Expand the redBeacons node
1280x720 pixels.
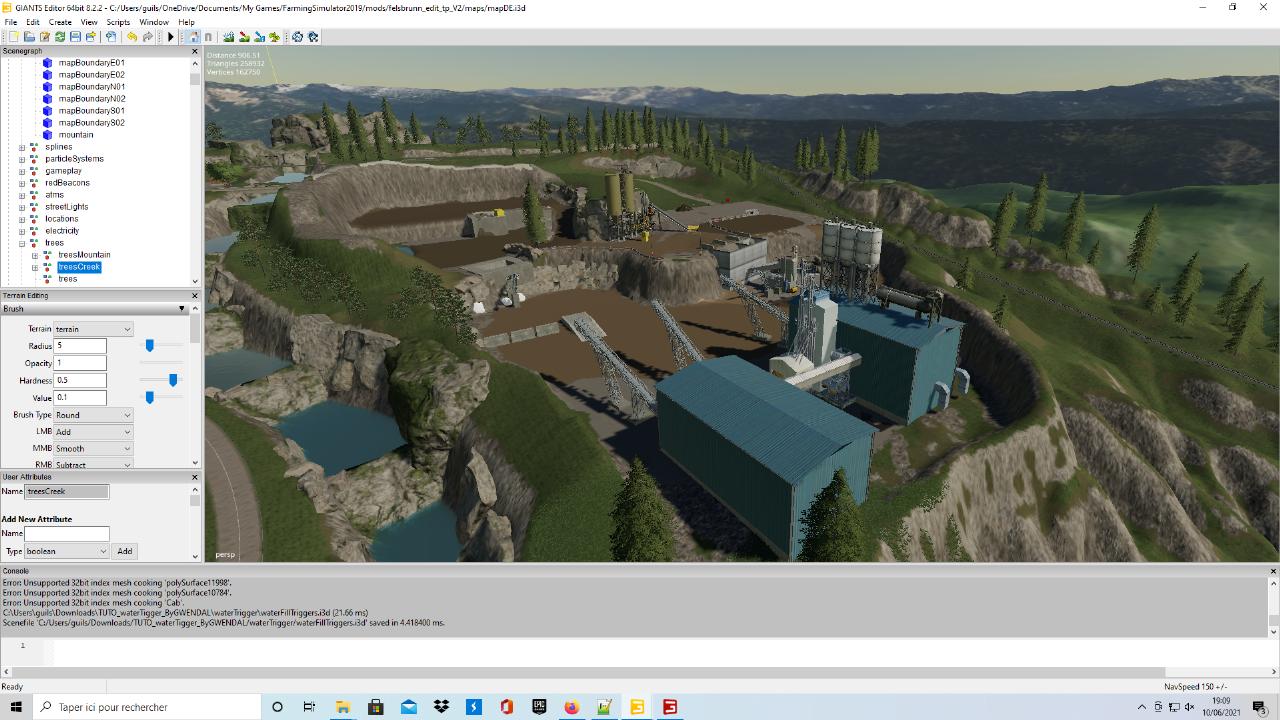22,183
